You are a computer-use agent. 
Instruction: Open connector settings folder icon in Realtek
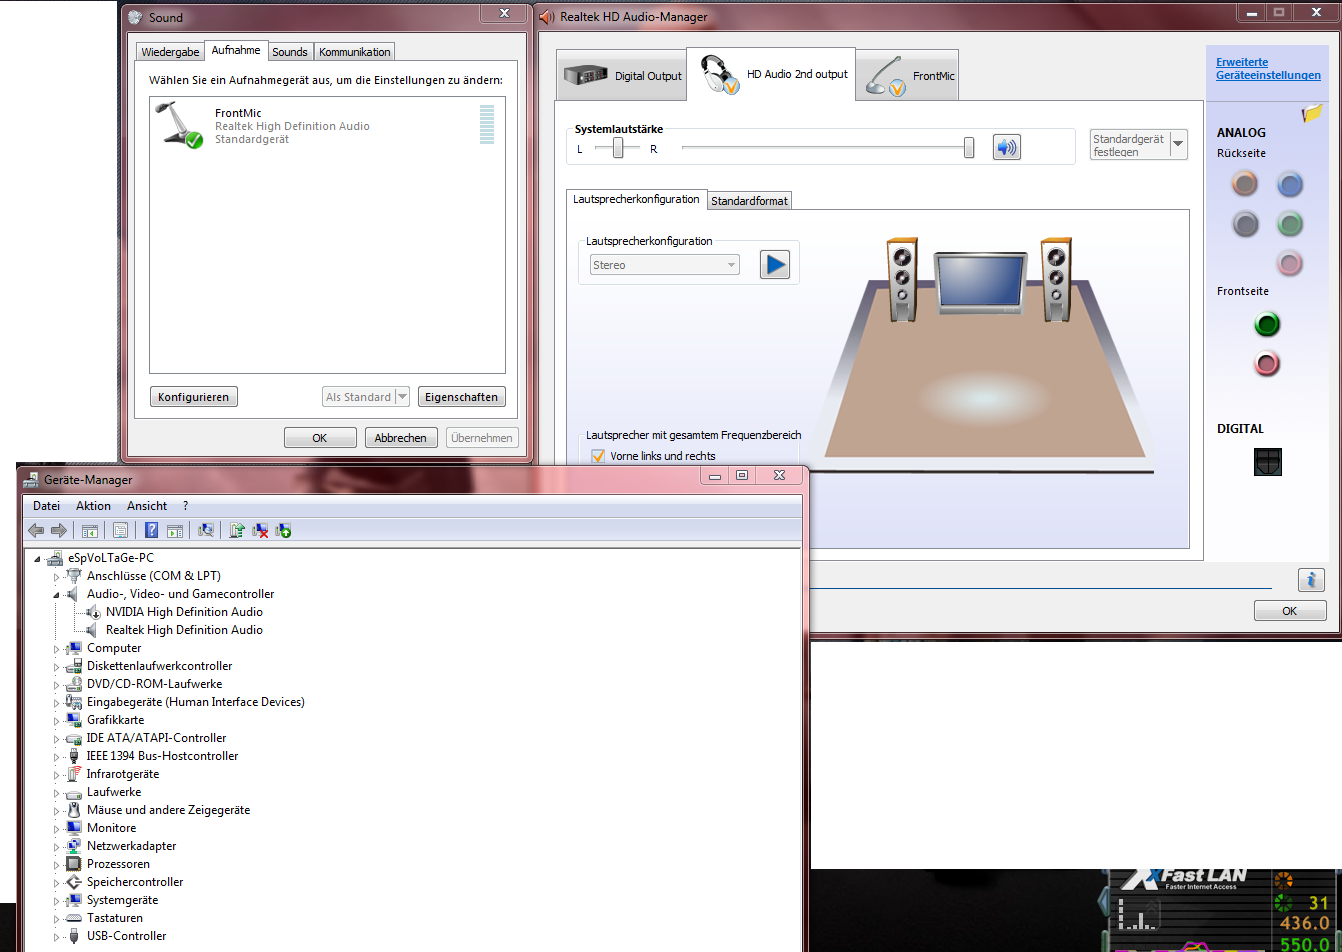click(1313, 114)
